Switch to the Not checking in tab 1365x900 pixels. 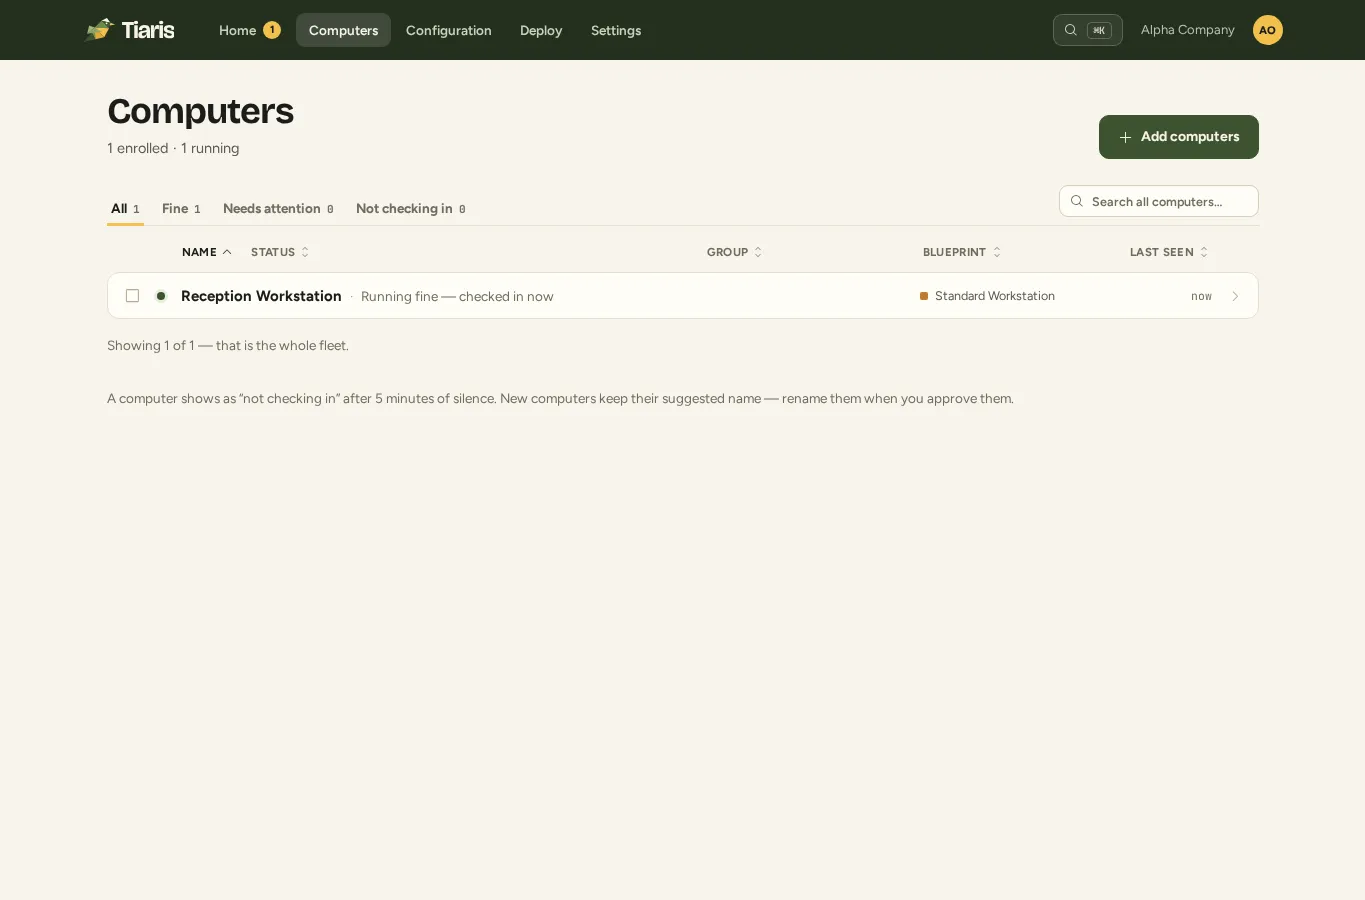(x=411, y=208)
